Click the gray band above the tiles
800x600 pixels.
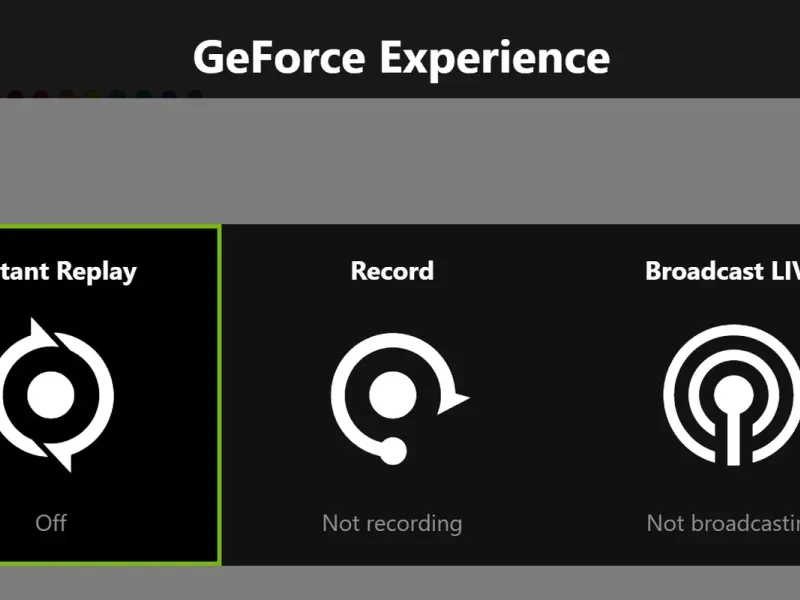(400, 160)
